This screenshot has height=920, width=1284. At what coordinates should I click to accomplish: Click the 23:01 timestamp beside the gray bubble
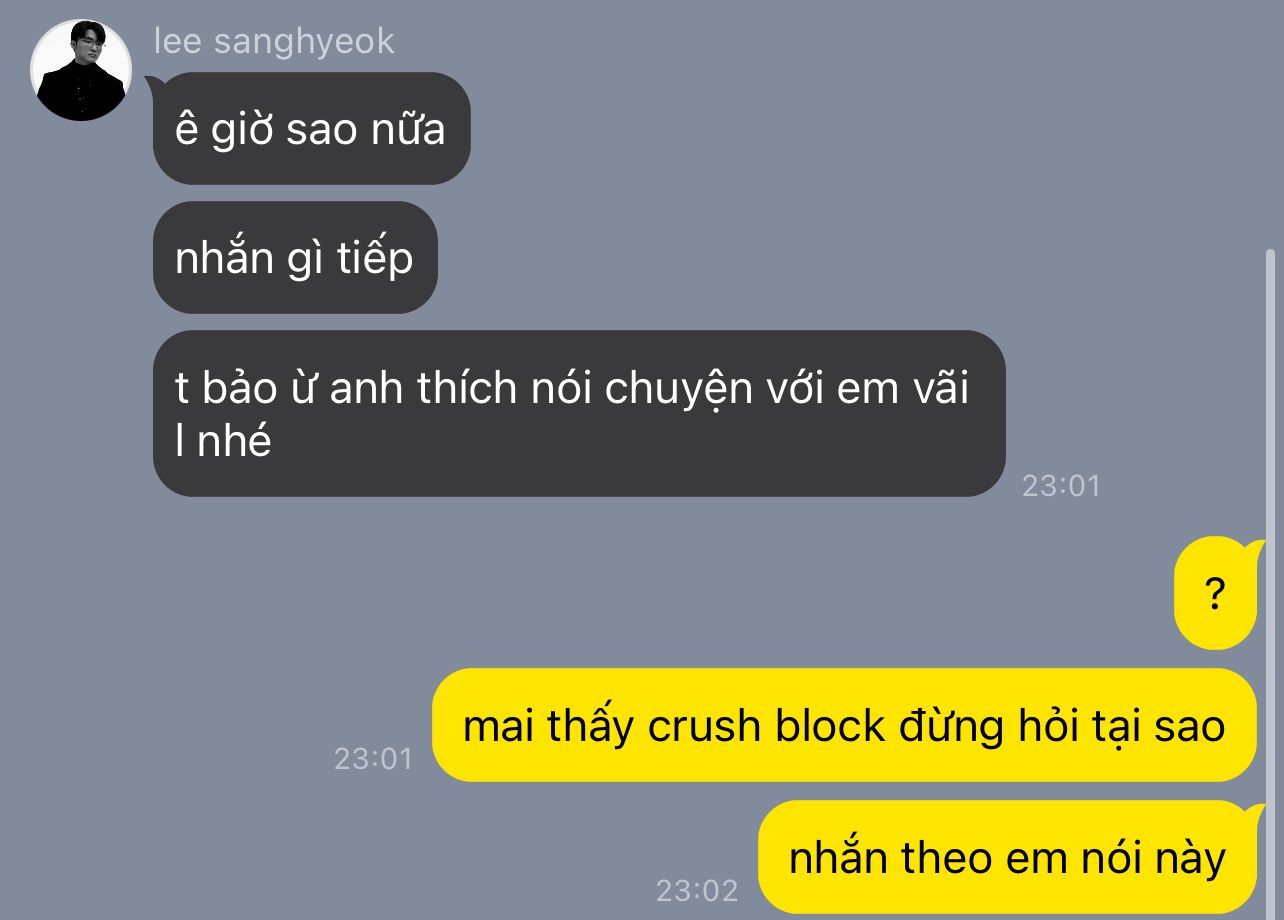1060,486
